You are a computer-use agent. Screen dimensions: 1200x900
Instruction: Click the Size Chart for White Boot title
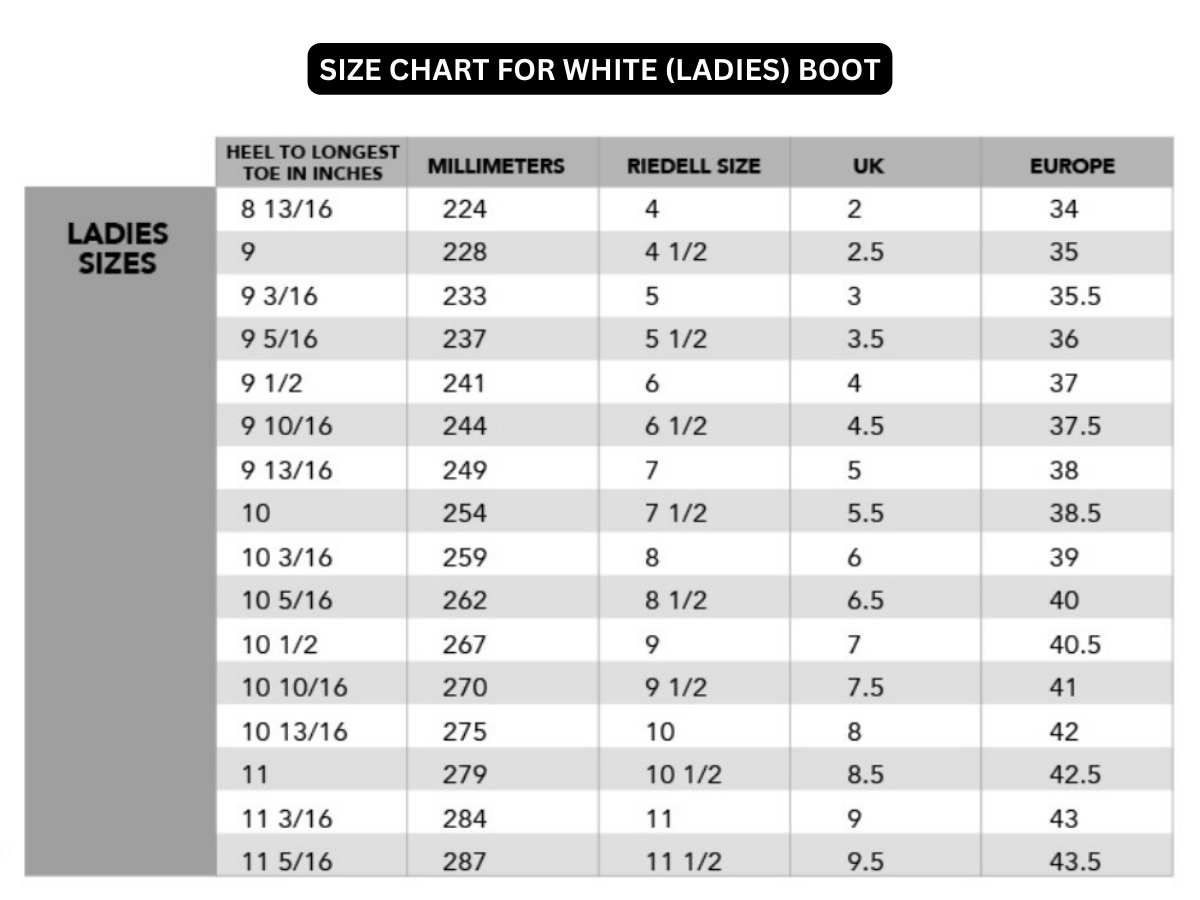point(599,69)
